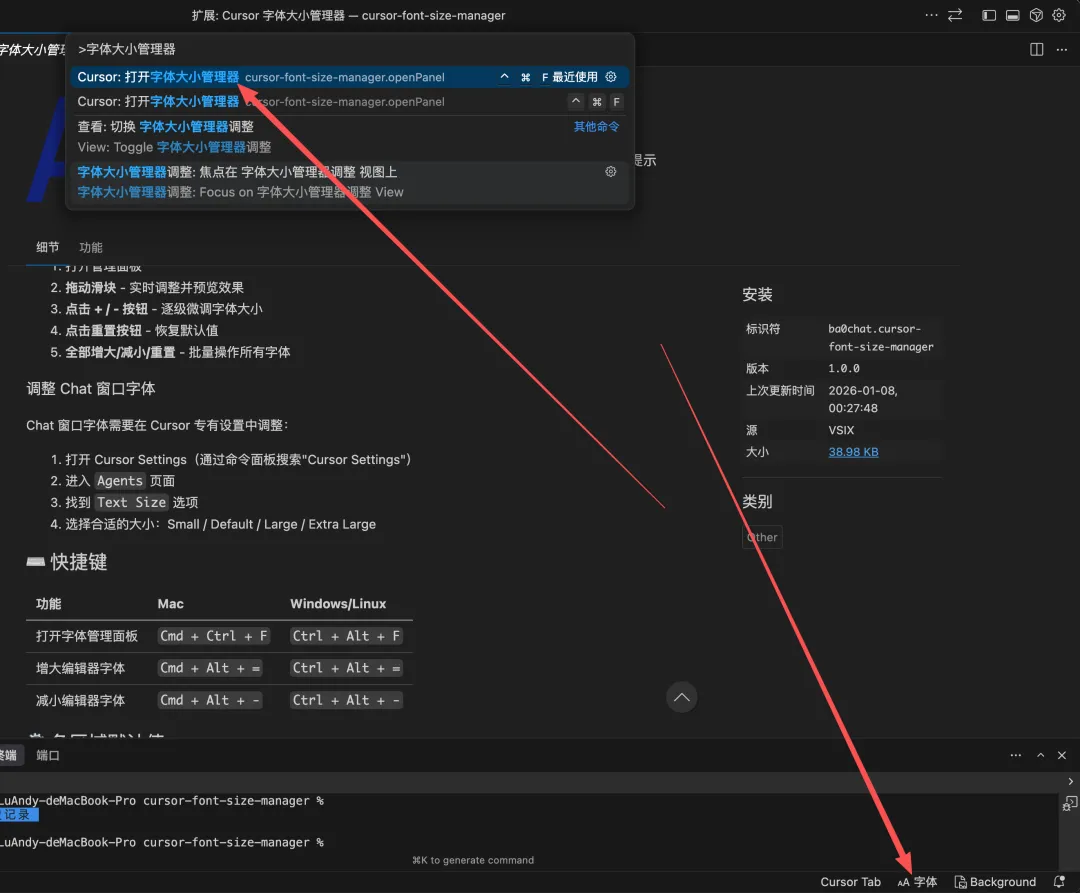Click the 拖动滑块 list item
The height and width of the screenshot is (893, 1080).
[x=154, y=288]
